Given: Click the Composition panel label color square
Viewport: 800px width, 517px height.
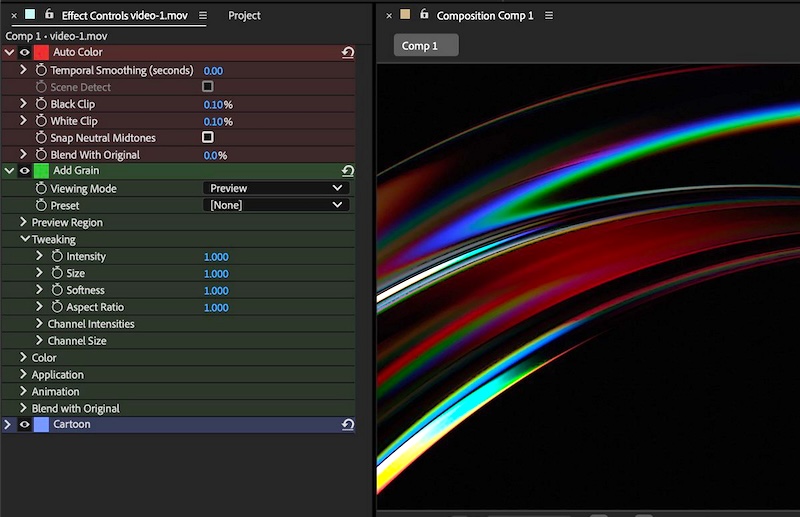Looking at the screenshot, I should tap(405, 14).
